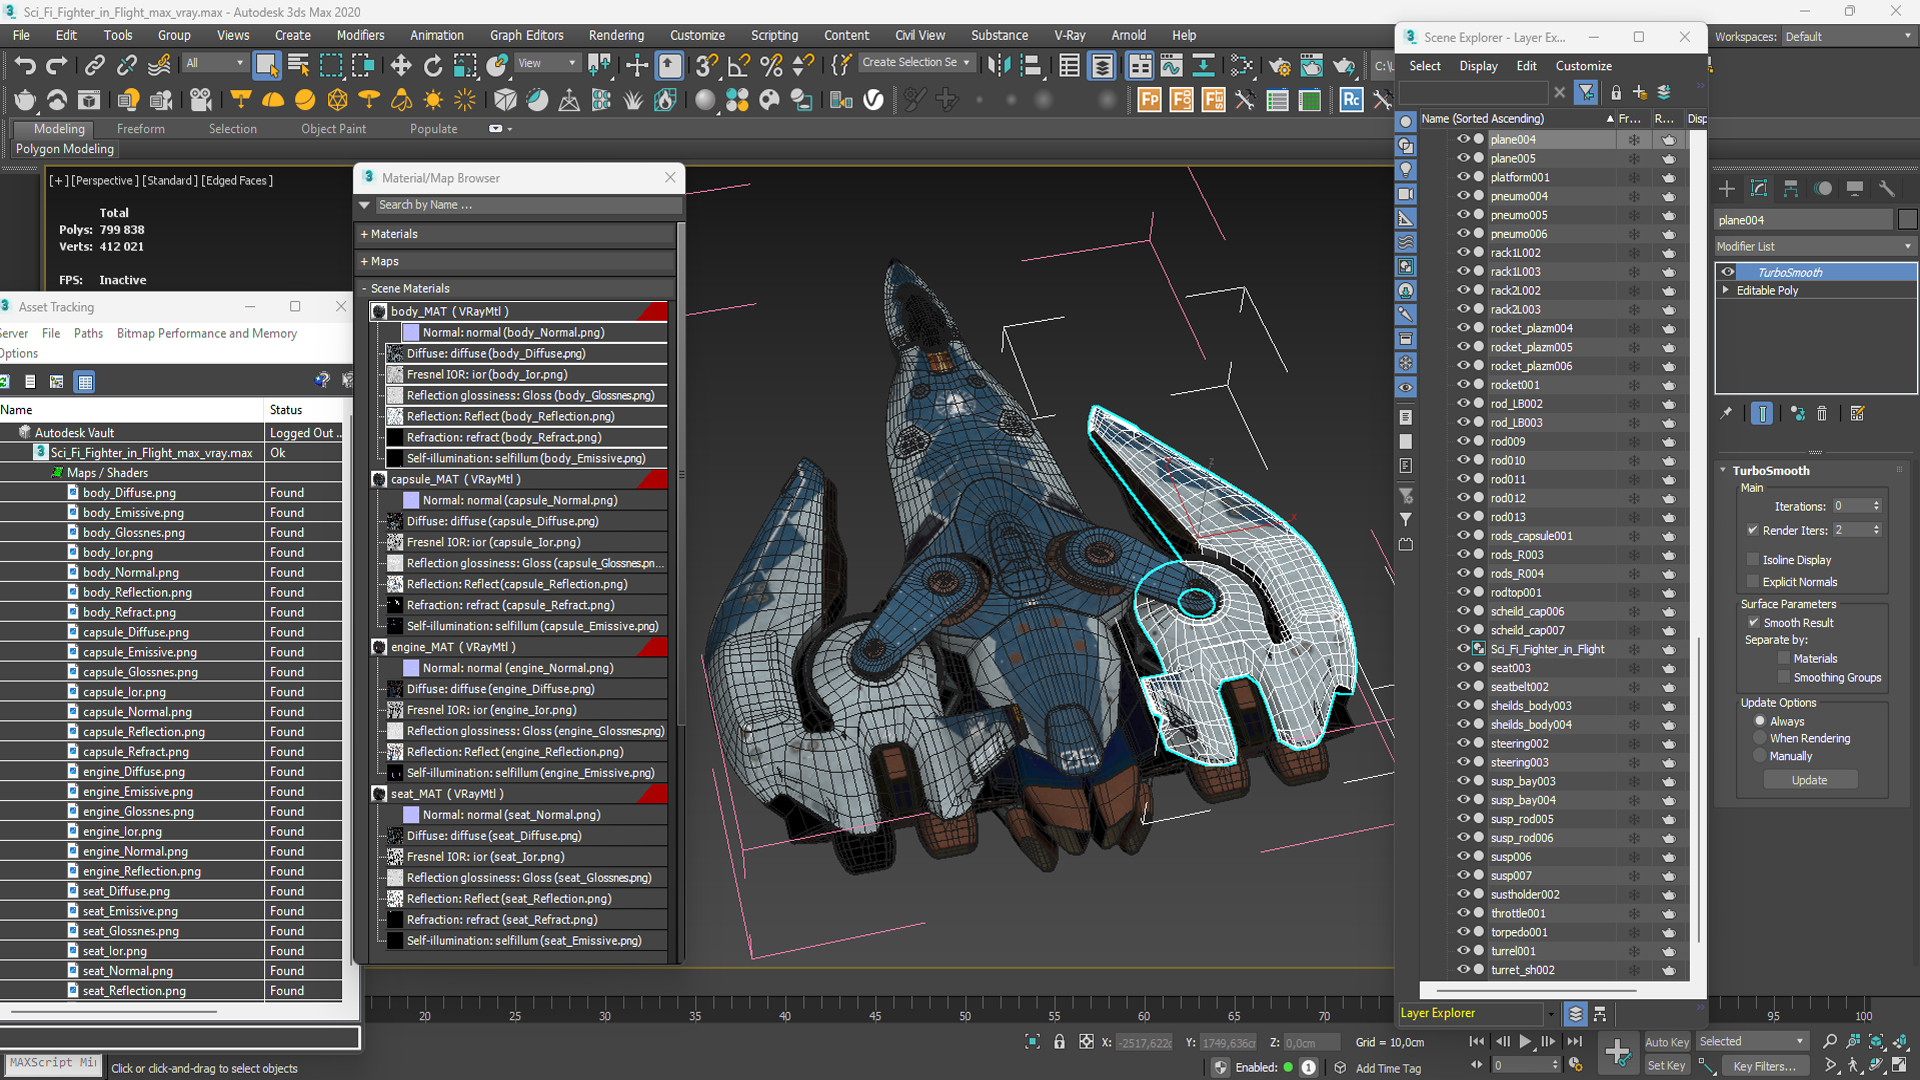
Task: Open the selection filter All dropdown
Action: 214,63
